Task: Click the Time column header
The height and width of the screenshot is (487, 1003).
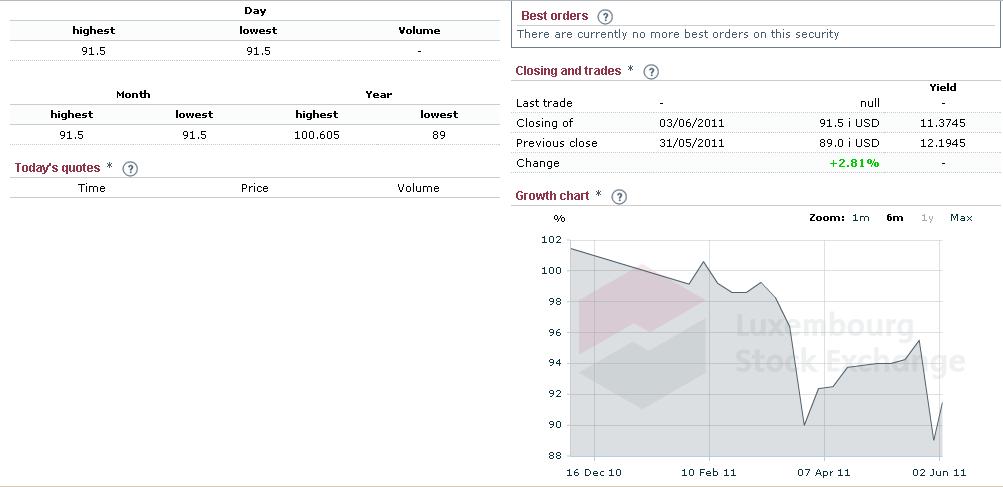Action: [91, 188]
